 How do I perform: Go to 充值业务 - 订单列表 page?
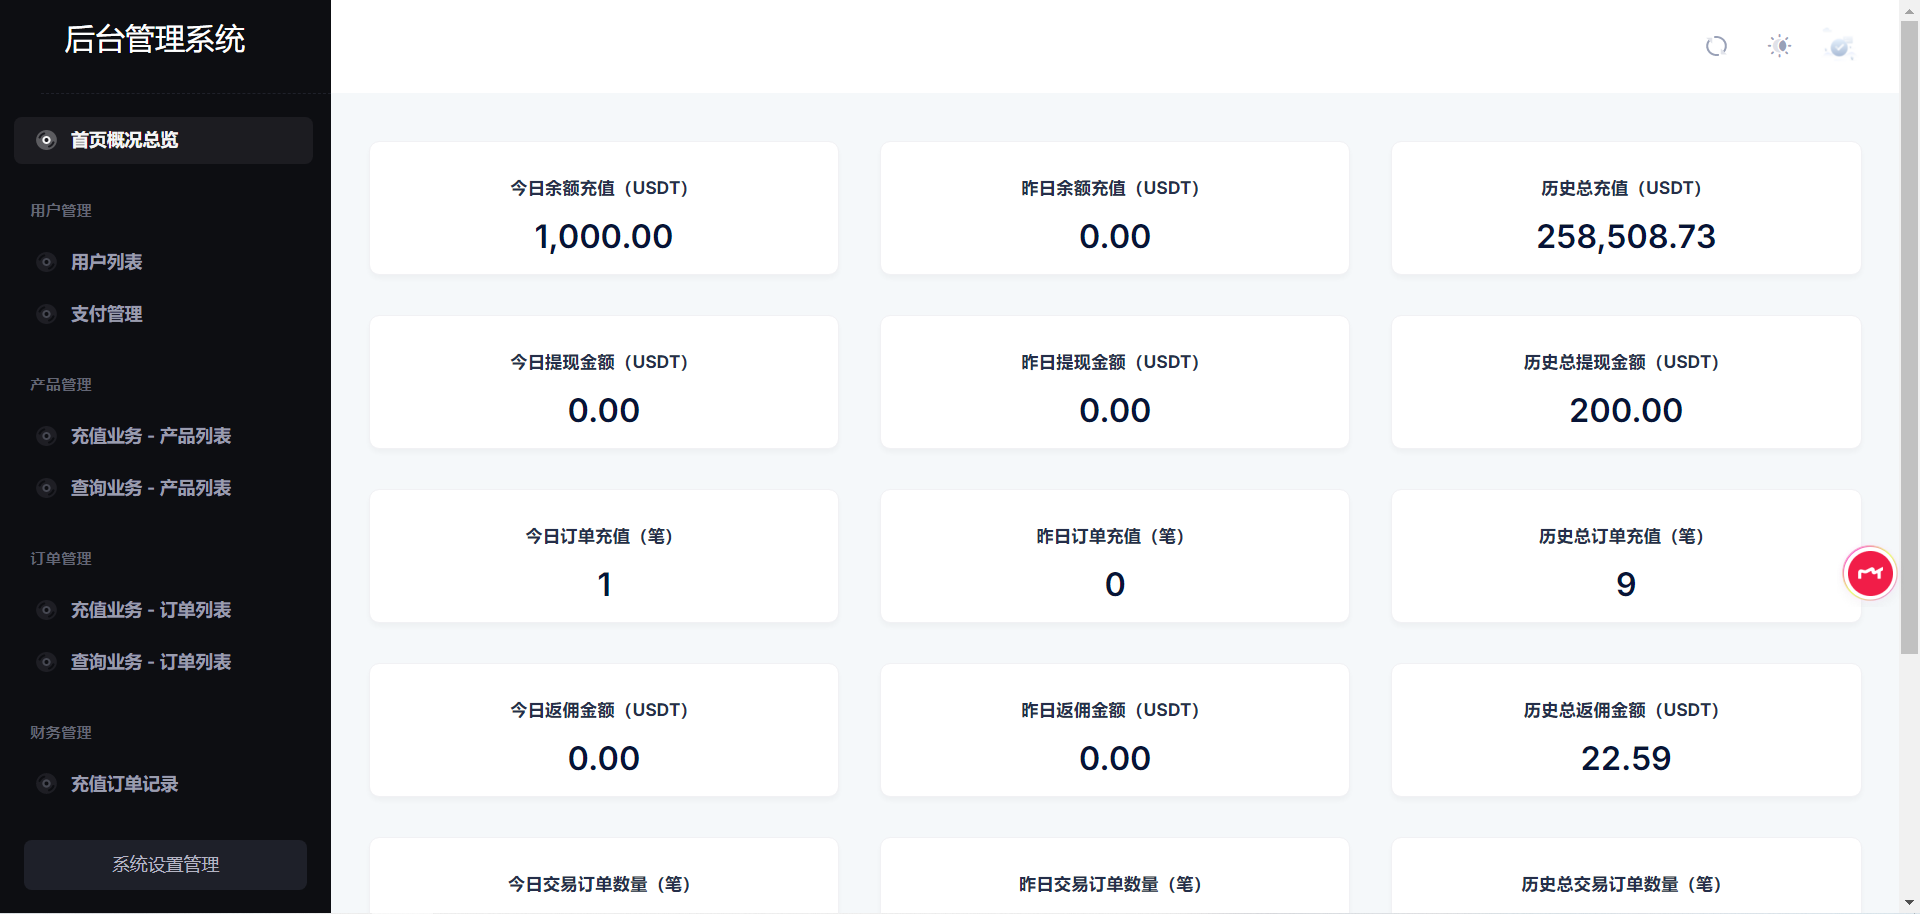[x=151, y=610]
